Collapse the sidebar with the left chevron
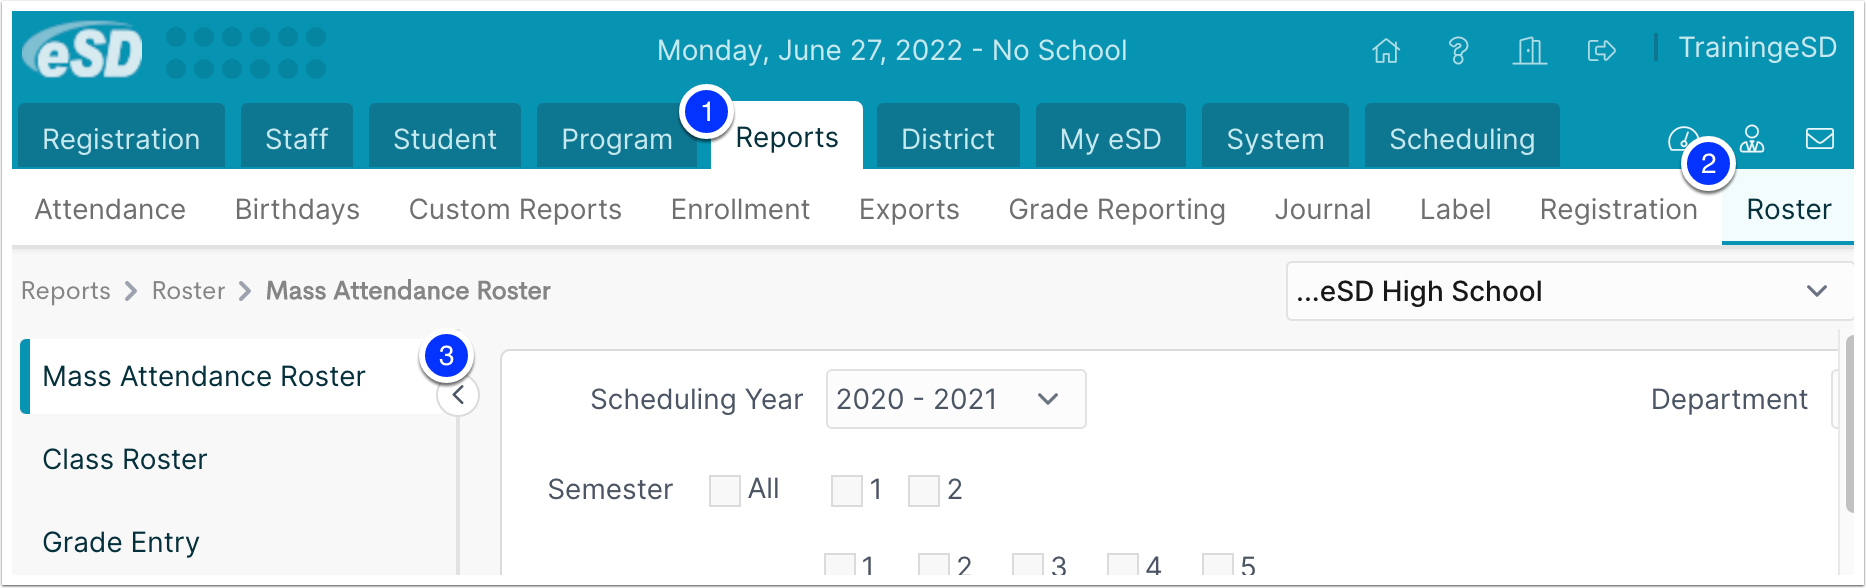Screen dimensions: 1866x588 point(458,396)
